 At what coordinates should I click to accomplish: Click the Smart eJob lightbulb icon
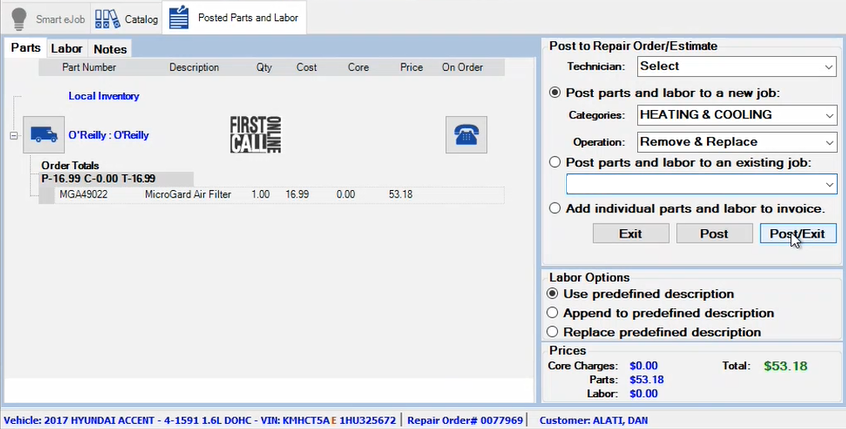pos(18,19)
